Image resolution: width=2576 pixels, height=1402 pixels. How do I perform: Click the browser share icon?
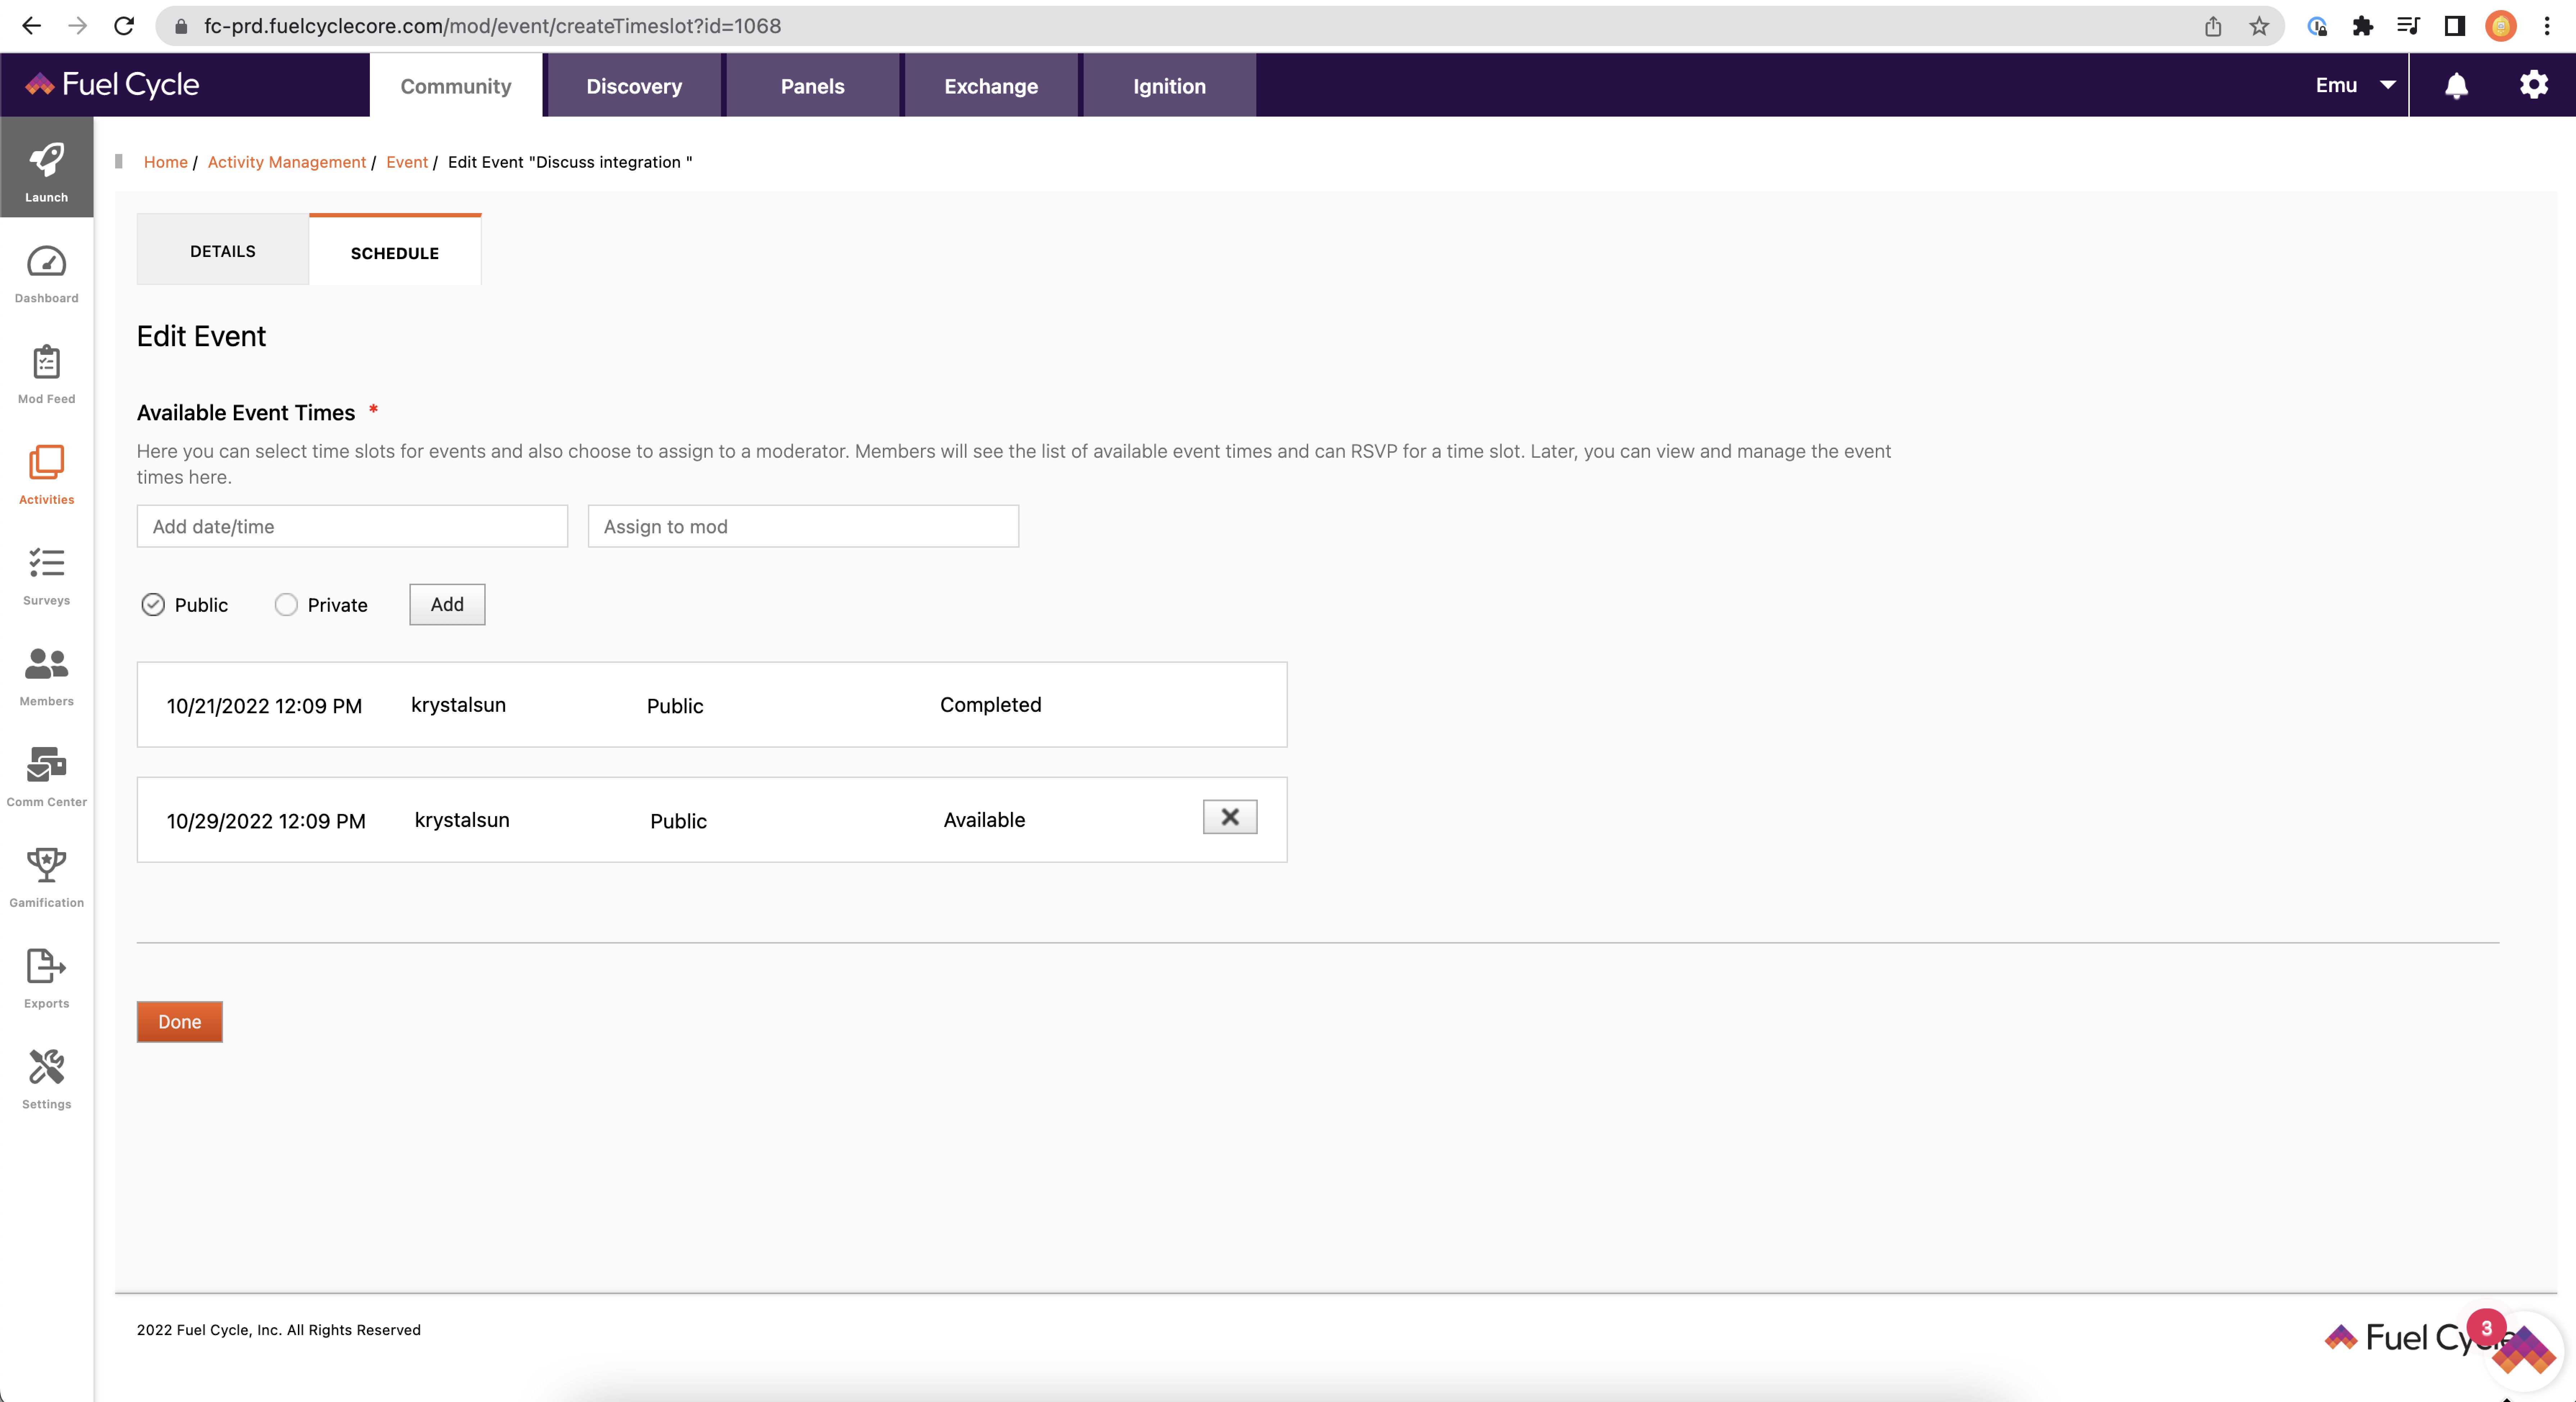[x=2213, y=26]
